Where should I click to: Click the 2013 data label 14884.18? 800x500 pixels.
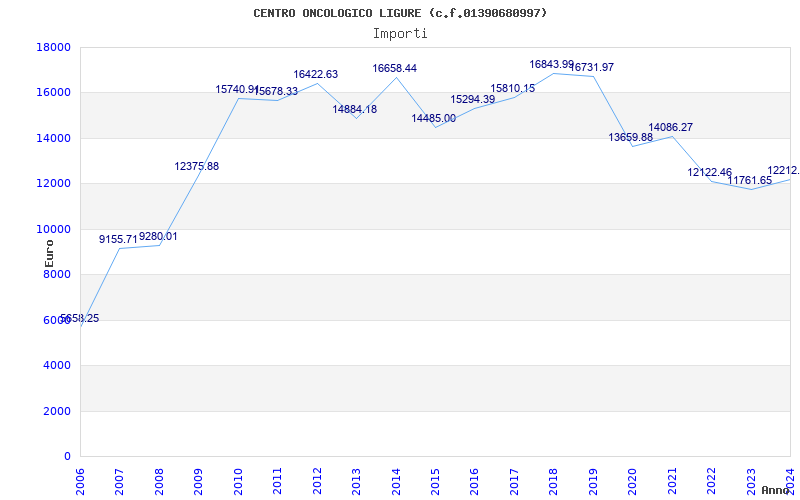click(354, 110)
